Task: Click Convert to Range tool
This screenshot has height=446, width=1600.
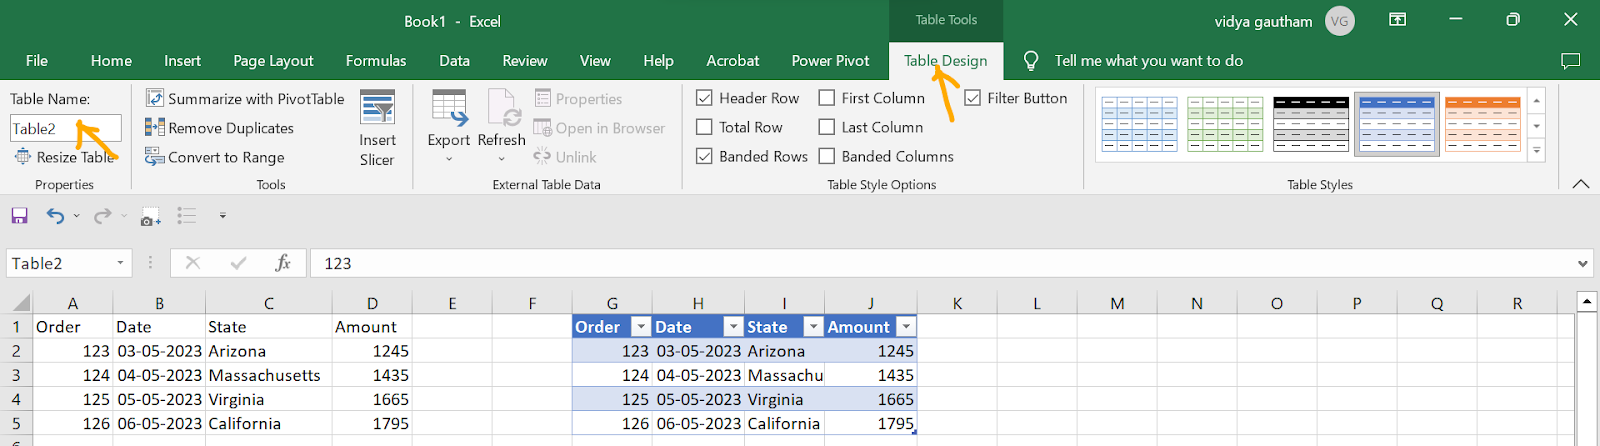Action: pyautogui.click(x=214, y=157)
